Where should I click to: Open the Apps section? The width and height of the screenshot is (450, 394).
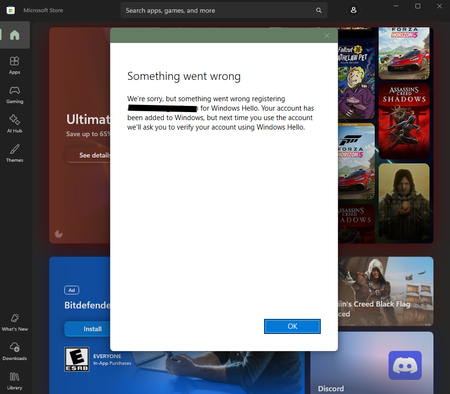click(x=15, y=65)
